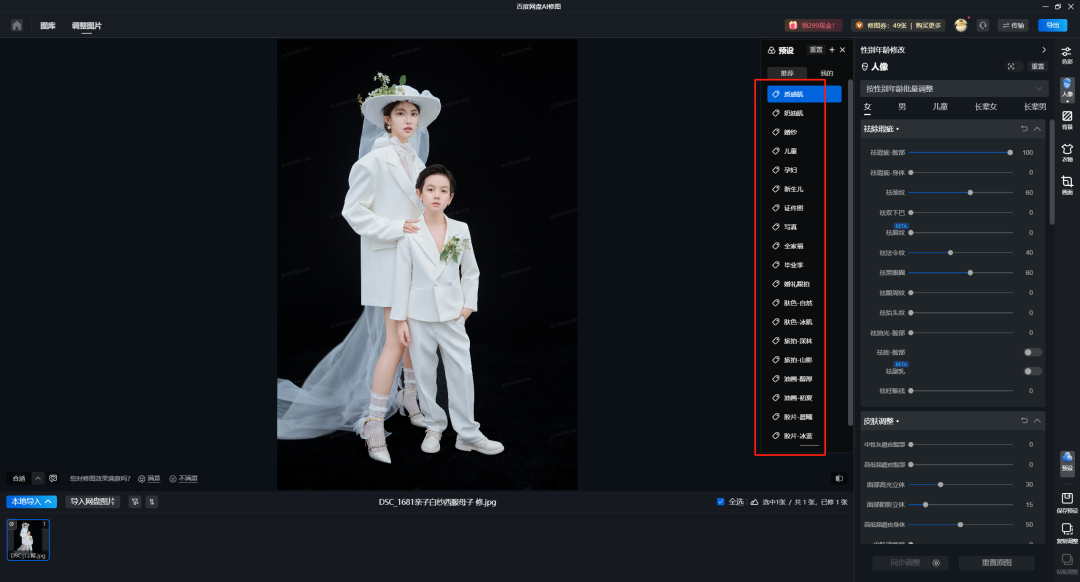Close the 预设 presets panel
Image resolution: width=1080 pixels, height=582 pixels.
(x=842, y=50)
